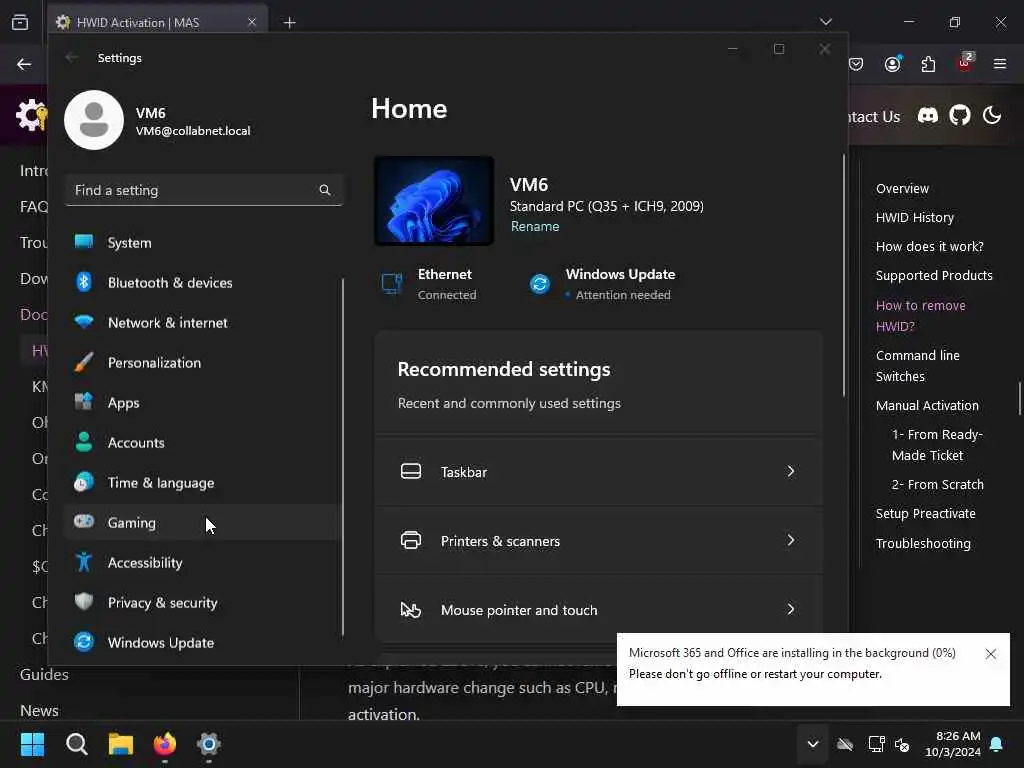Go to Troubleshooting contents link
The height and width of the screenshot is (768, 1024).
click(x=923, y=543)
